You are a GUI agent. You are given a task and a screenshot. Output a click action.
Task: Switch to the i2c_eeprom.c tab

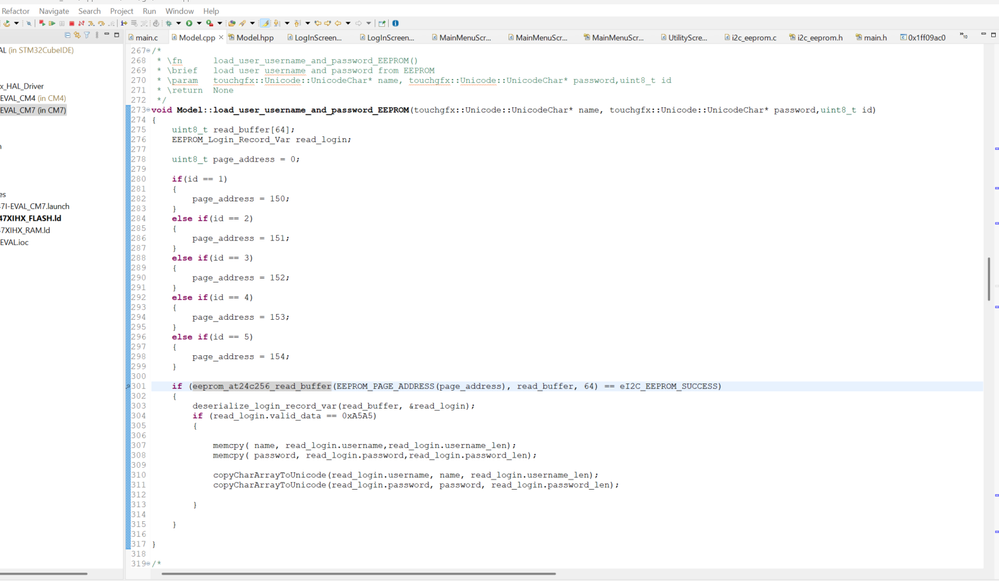pyautogui.click(x=752, y=38)
